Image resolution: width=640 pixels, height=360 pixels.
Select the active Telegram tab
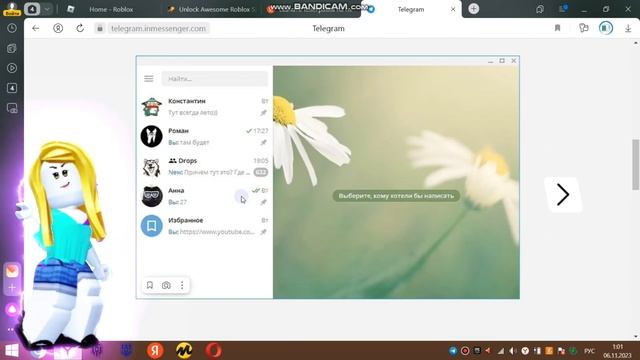[411, 9]
